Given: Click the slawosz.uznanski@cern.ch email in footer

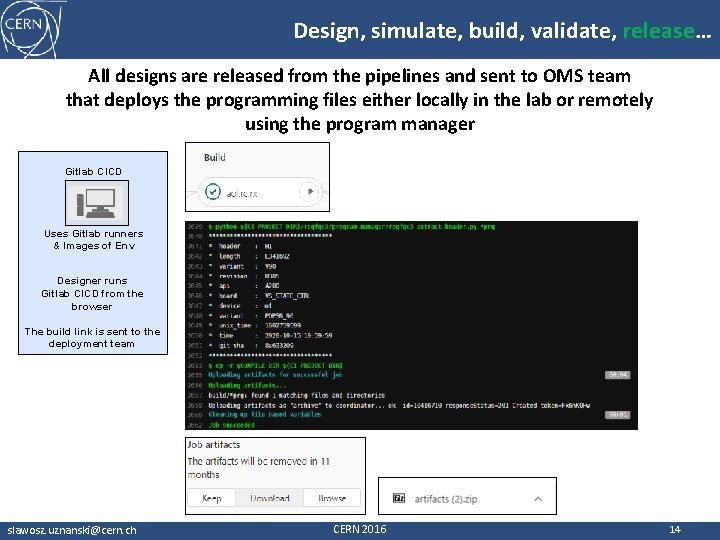Looking at the screenshot, I should pyautogui.click(x=72, y=530).
